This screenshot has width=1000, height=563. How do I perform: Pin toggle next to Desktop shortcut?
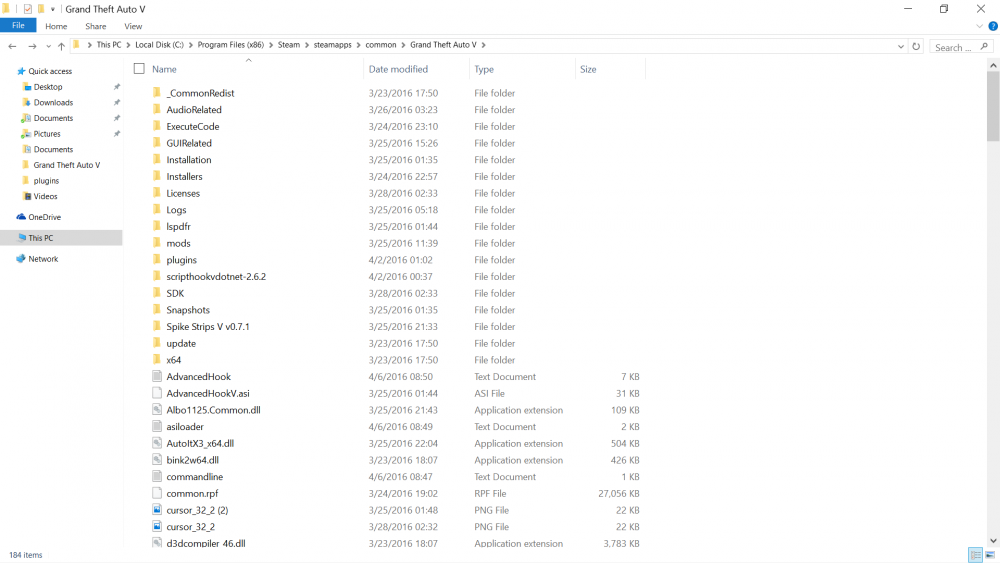click(x=117, y=87)
